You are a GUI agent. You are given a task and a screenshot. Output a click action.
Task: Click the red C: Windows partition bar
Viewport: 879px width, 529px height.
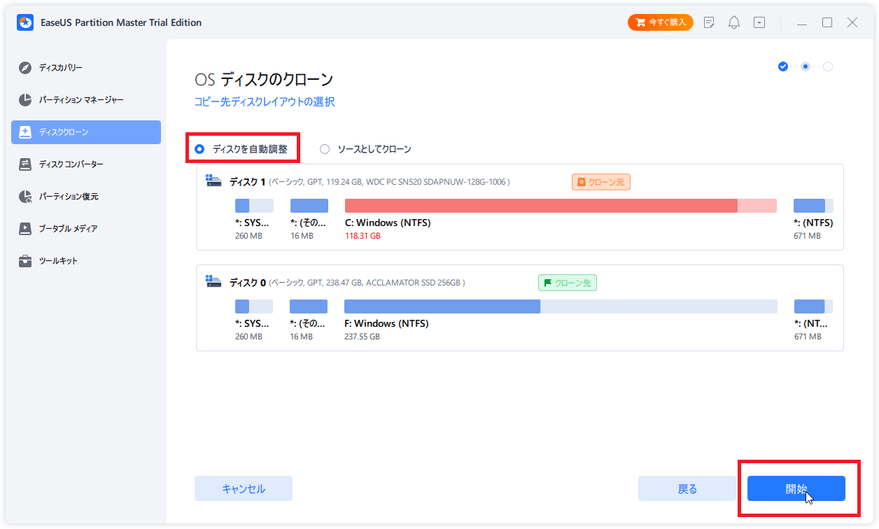(x=541, y=205)
